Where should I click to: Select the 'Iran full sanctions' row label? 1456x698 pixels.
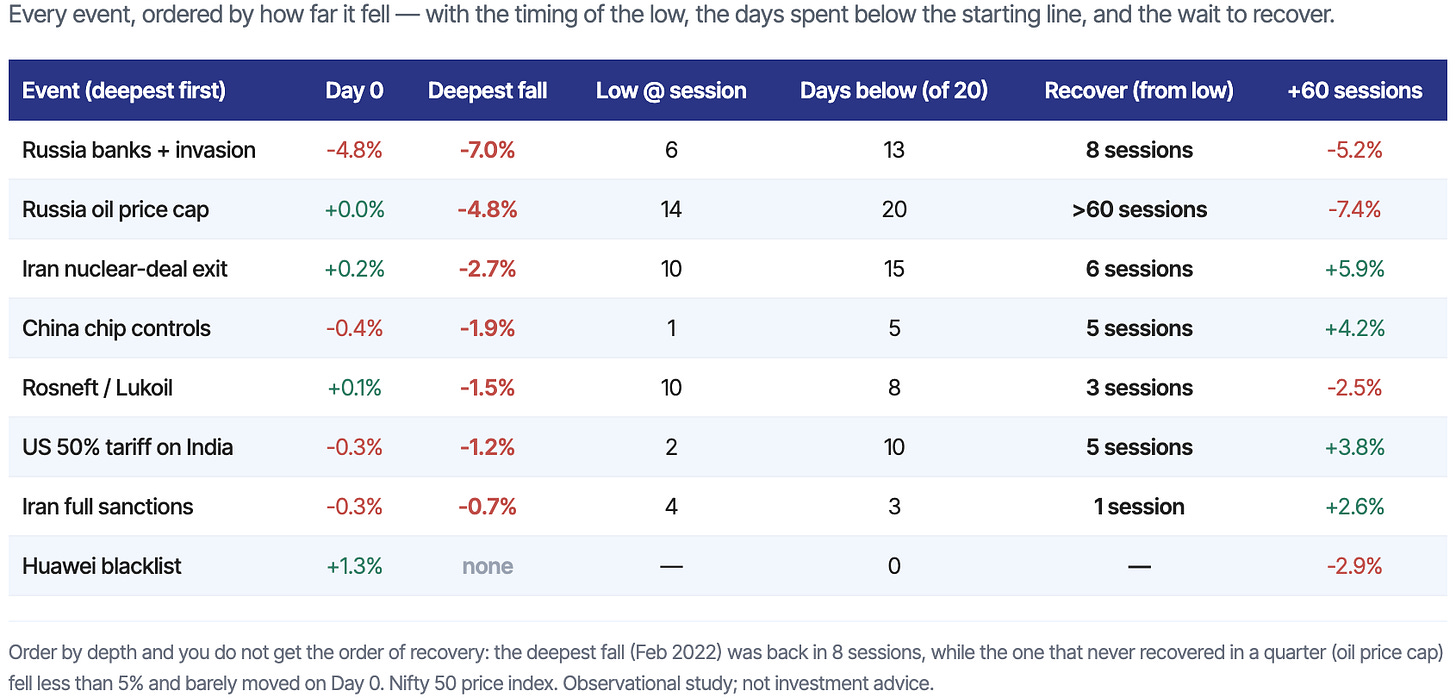[108, 507]
